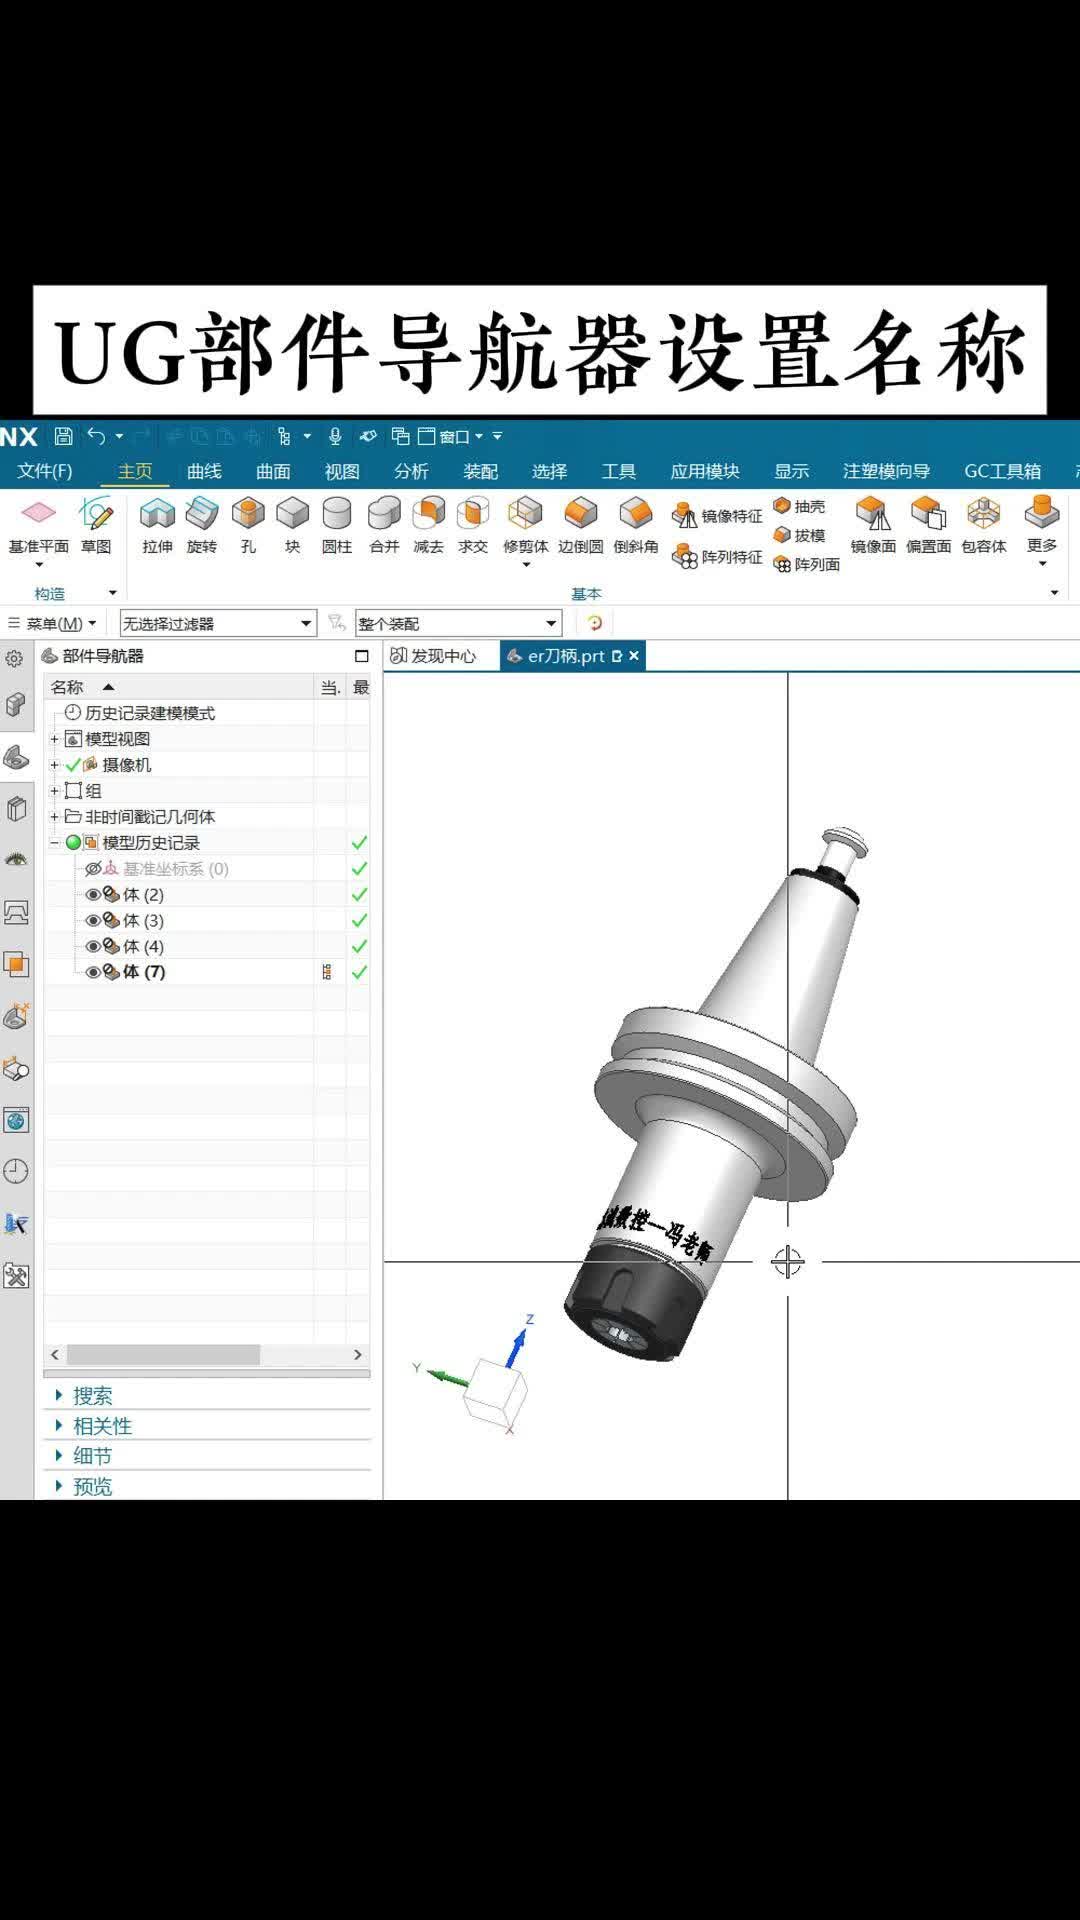
Task: Show the hidden 基准坐标系 (0) item
Action: (x=93, y=869)
